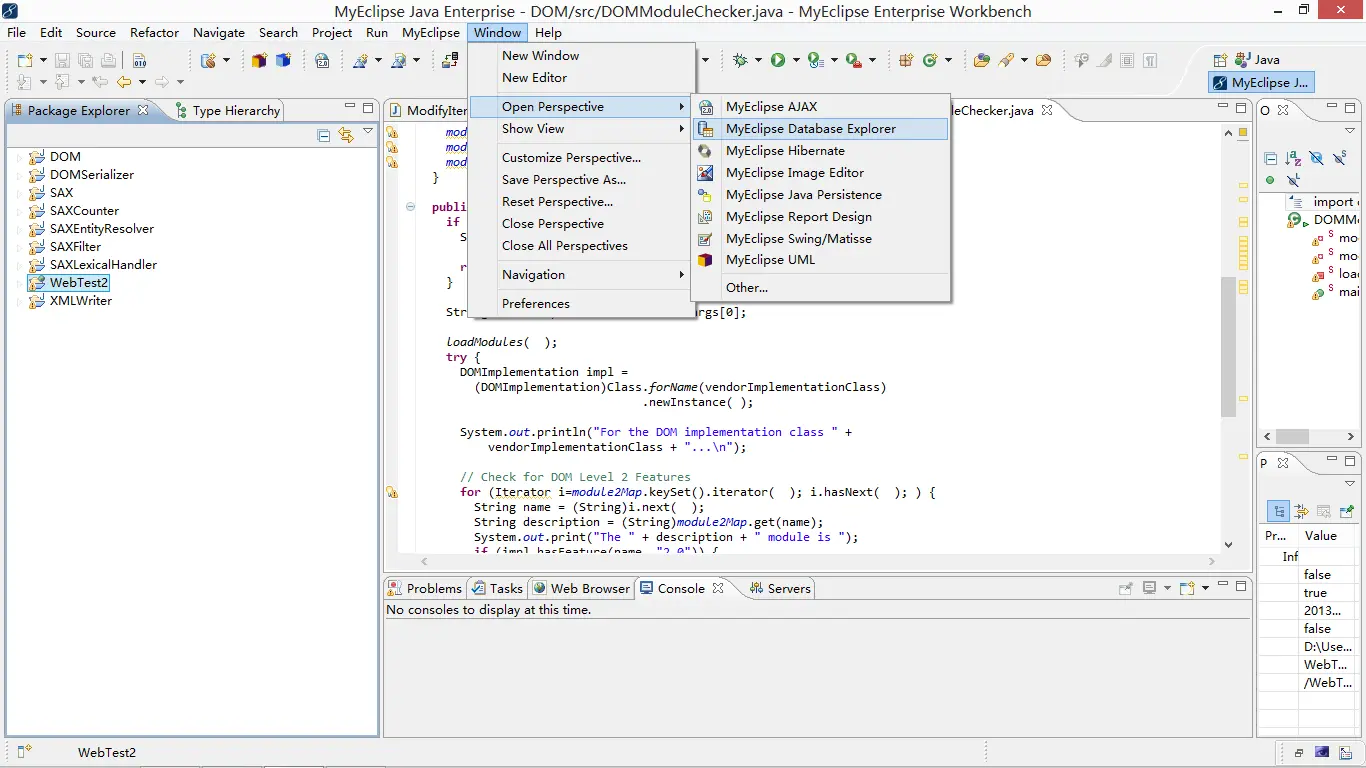The height and width of the screenshot is (768, 1366).
Task: Select the MyEclipse J... perspective button
Action: pyautogui.click(x=1261, y=83)
